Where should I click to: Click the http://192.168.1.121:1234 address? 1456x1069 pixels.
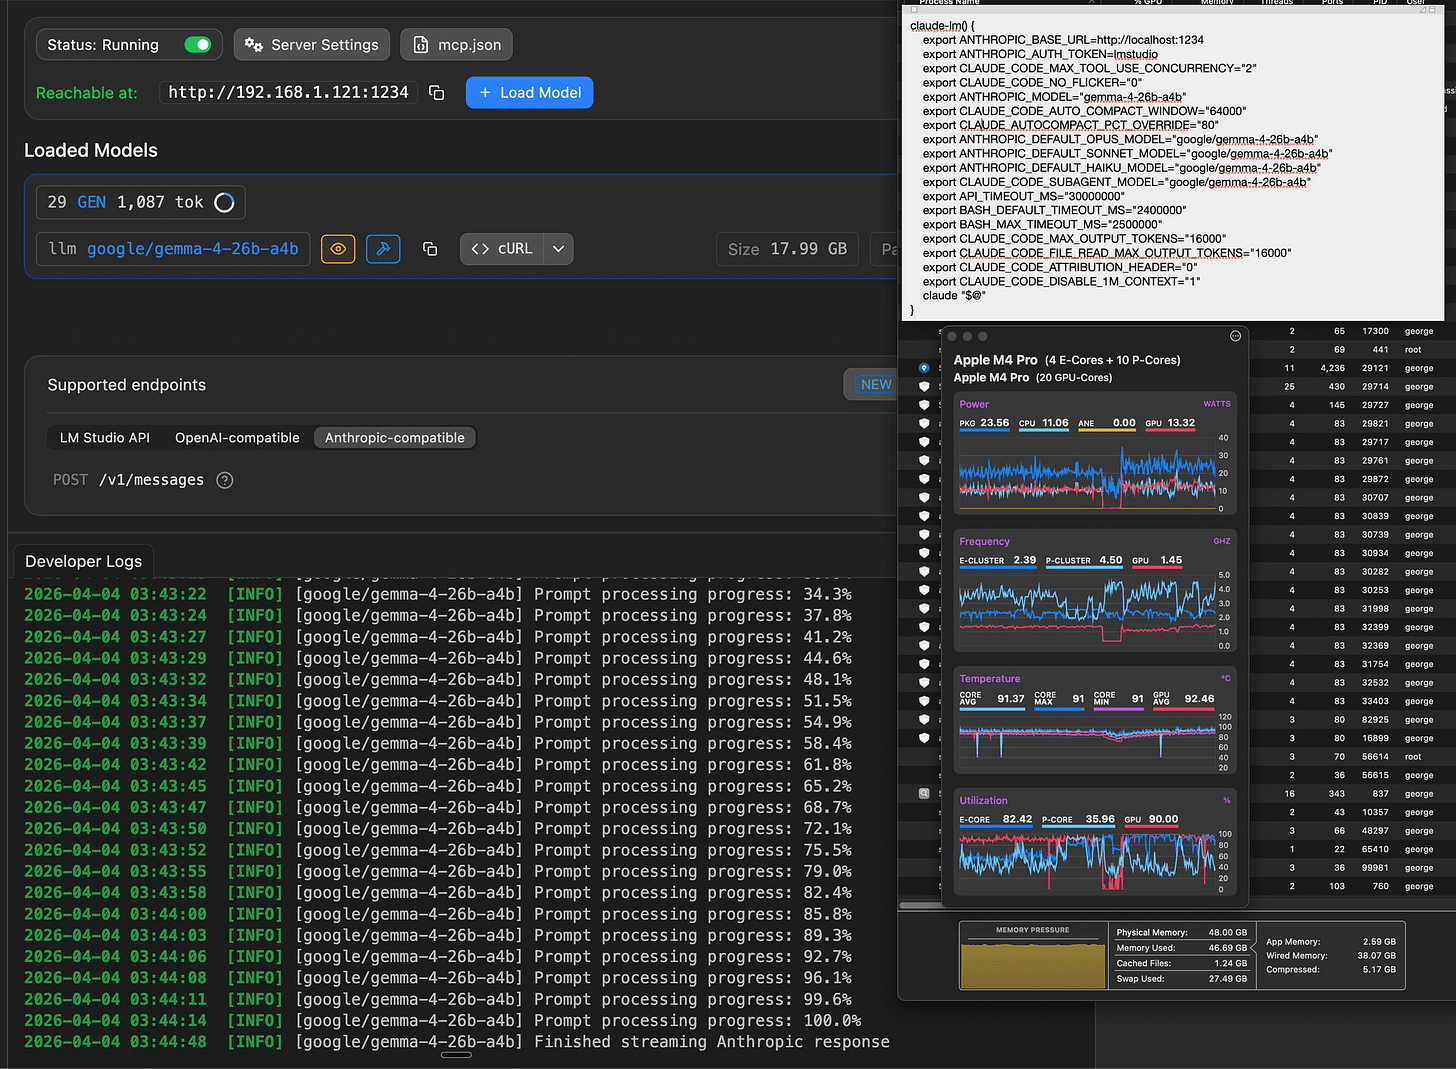[x=288, y=92]
